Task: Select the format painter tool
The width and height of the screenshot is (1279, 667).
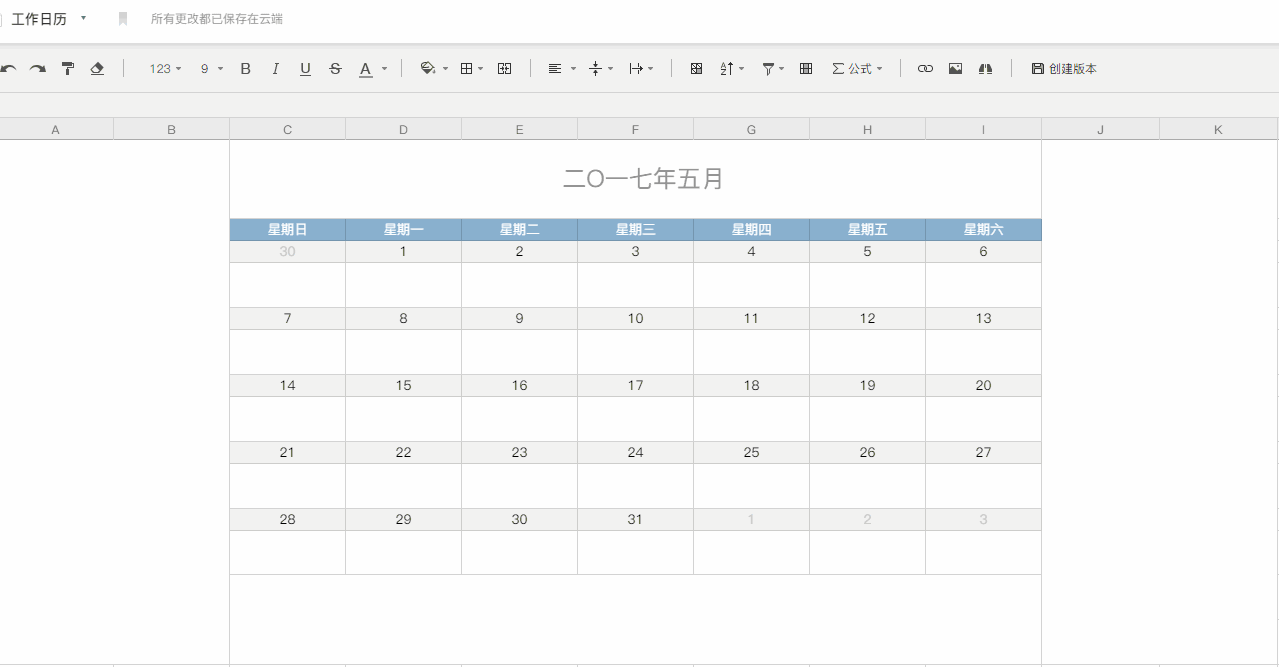Action: tap(68, 69)
